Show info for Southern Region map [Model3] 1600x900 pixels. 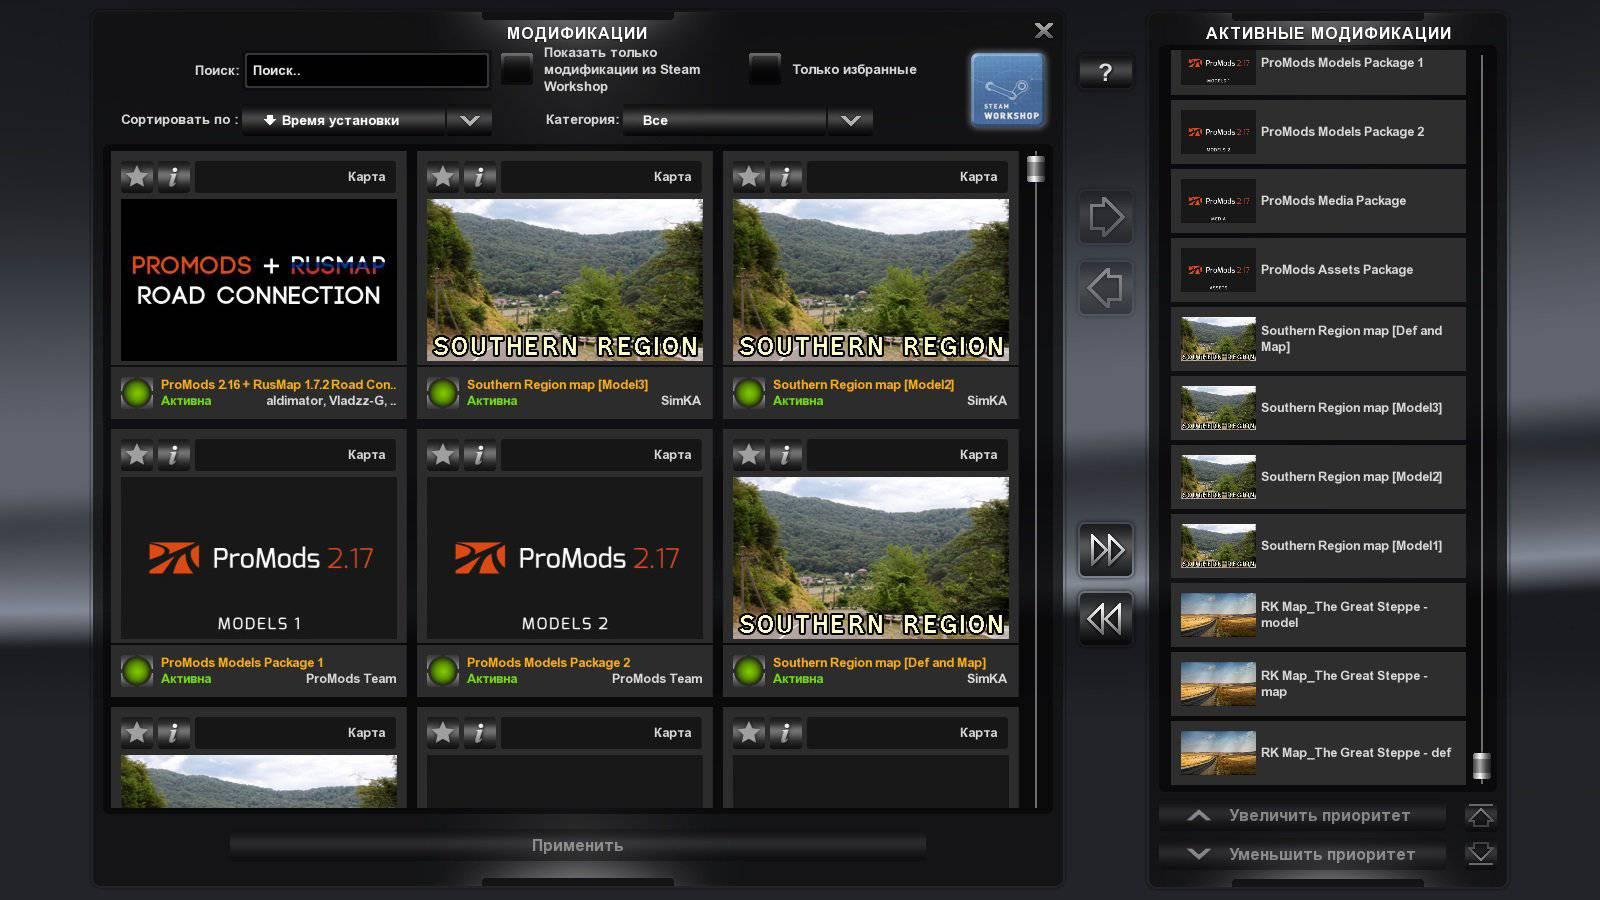point(480,177)
